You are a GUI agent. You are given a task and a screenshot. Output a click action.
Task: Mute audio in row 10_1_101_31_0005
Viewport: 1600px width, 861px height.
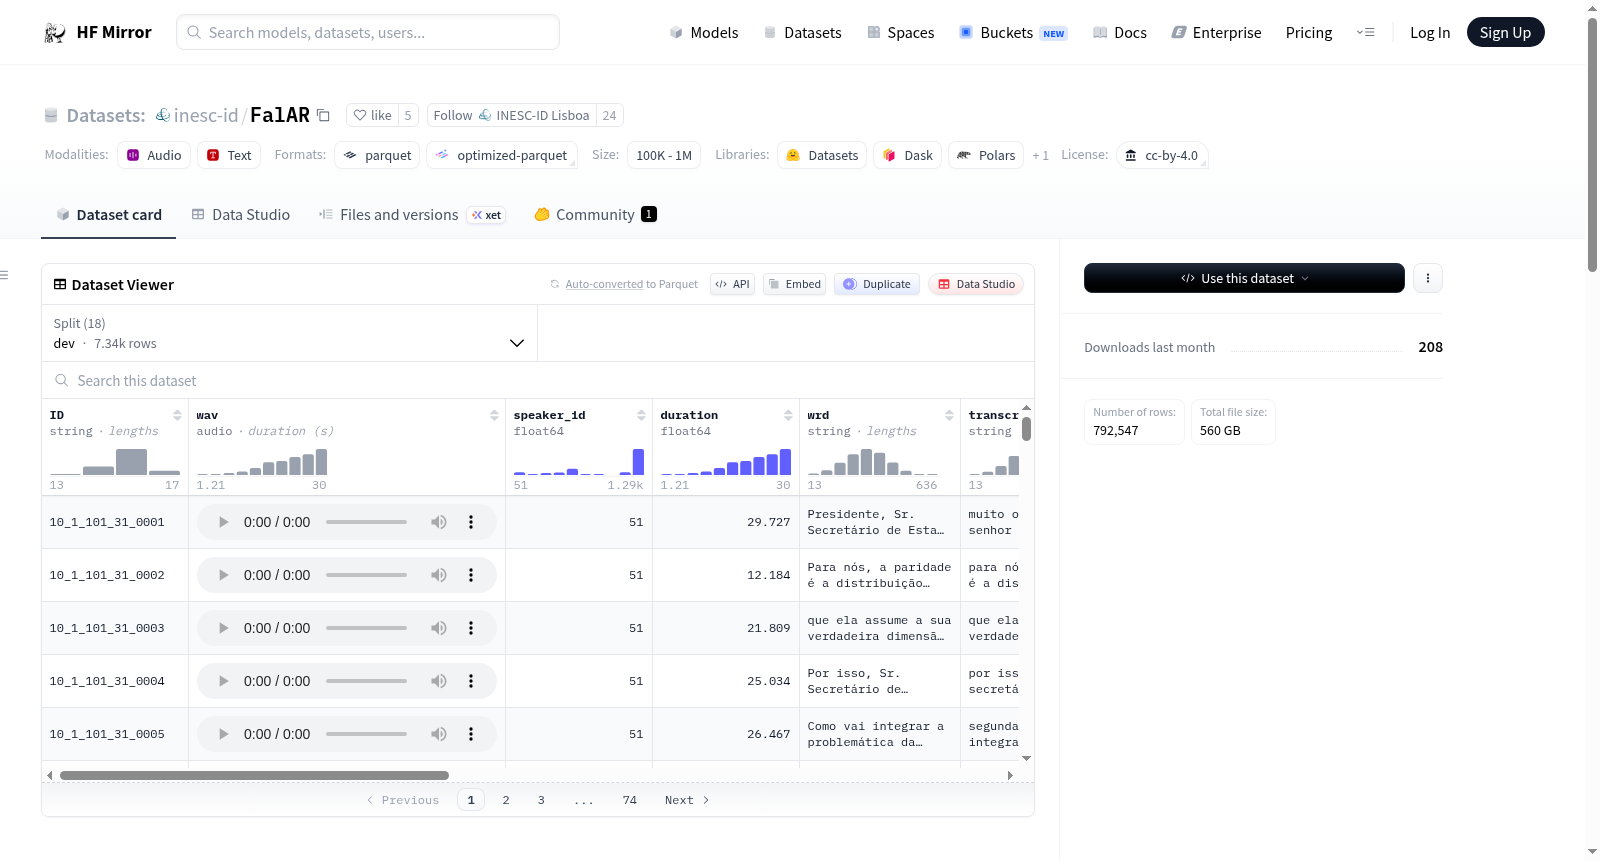coord(439,734)
